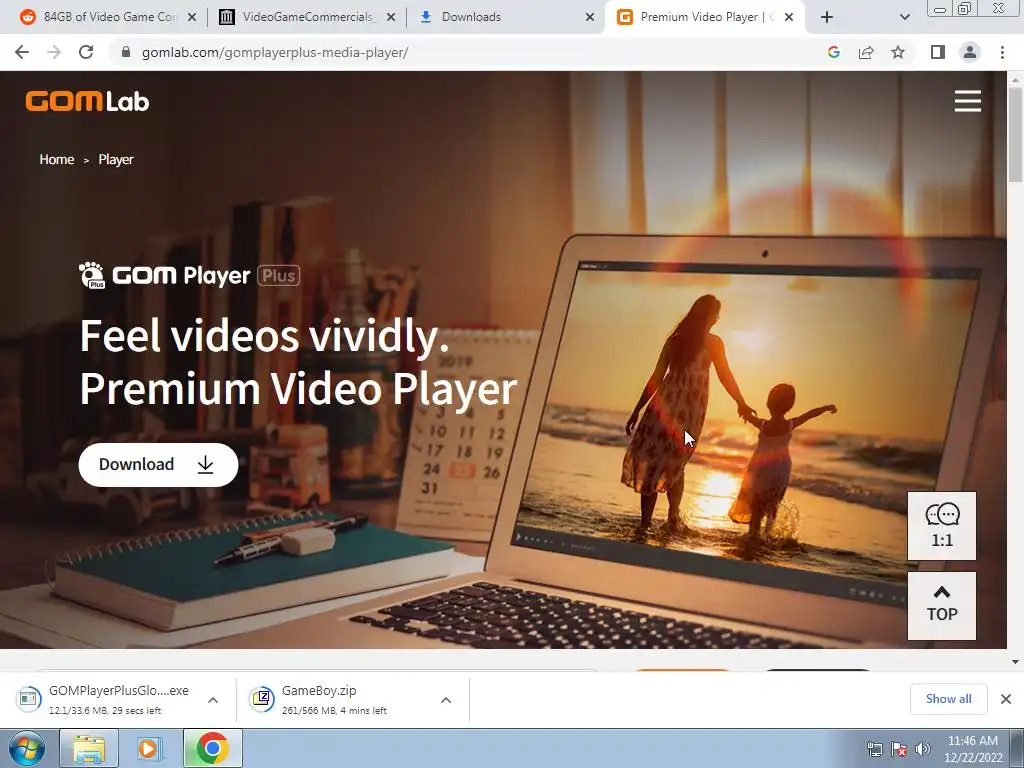Viewport: 1024px width, 768px height.
Task: Open the Google icon in the address bar
Action: [833, 52]
